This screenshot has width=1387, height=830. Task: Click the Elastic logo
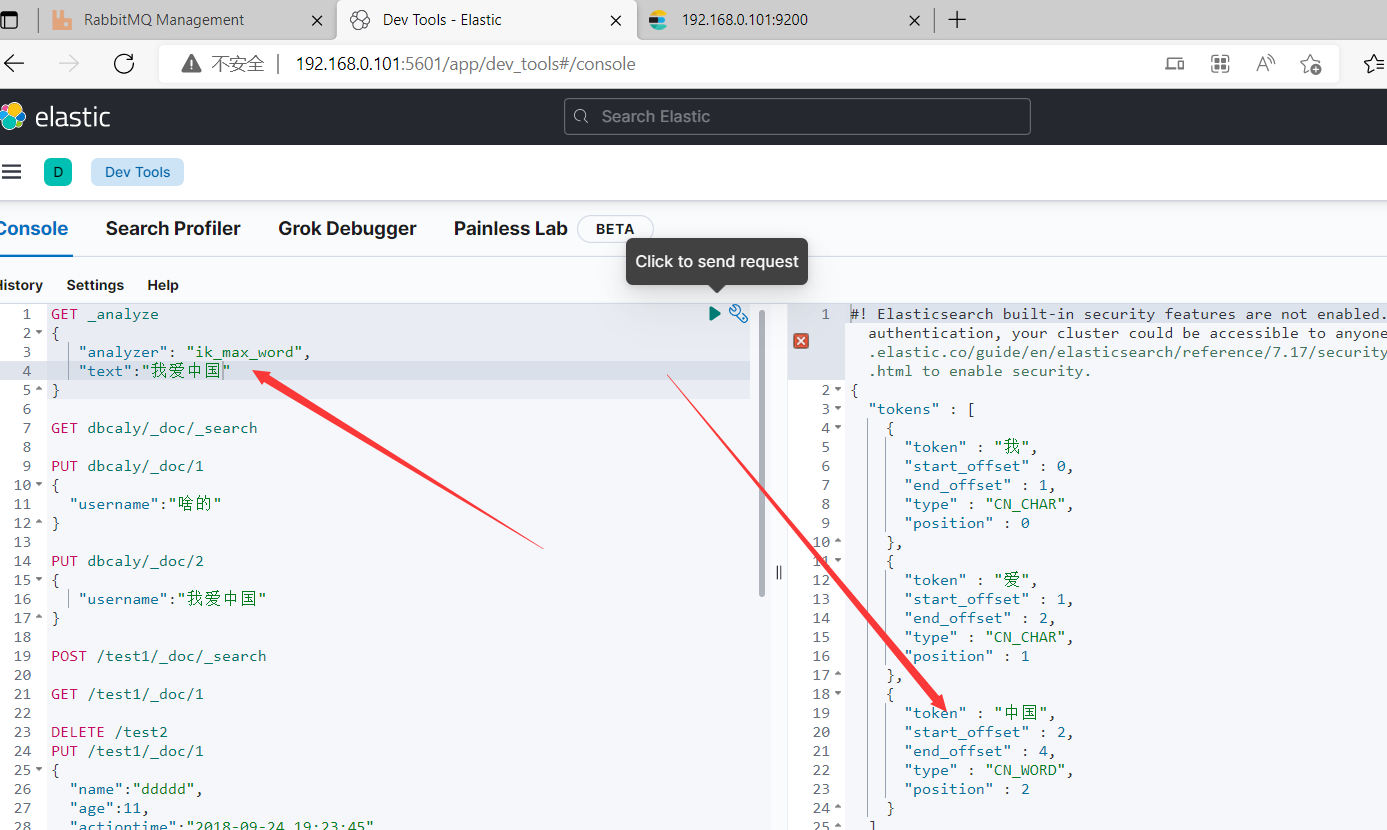(56, 117)
